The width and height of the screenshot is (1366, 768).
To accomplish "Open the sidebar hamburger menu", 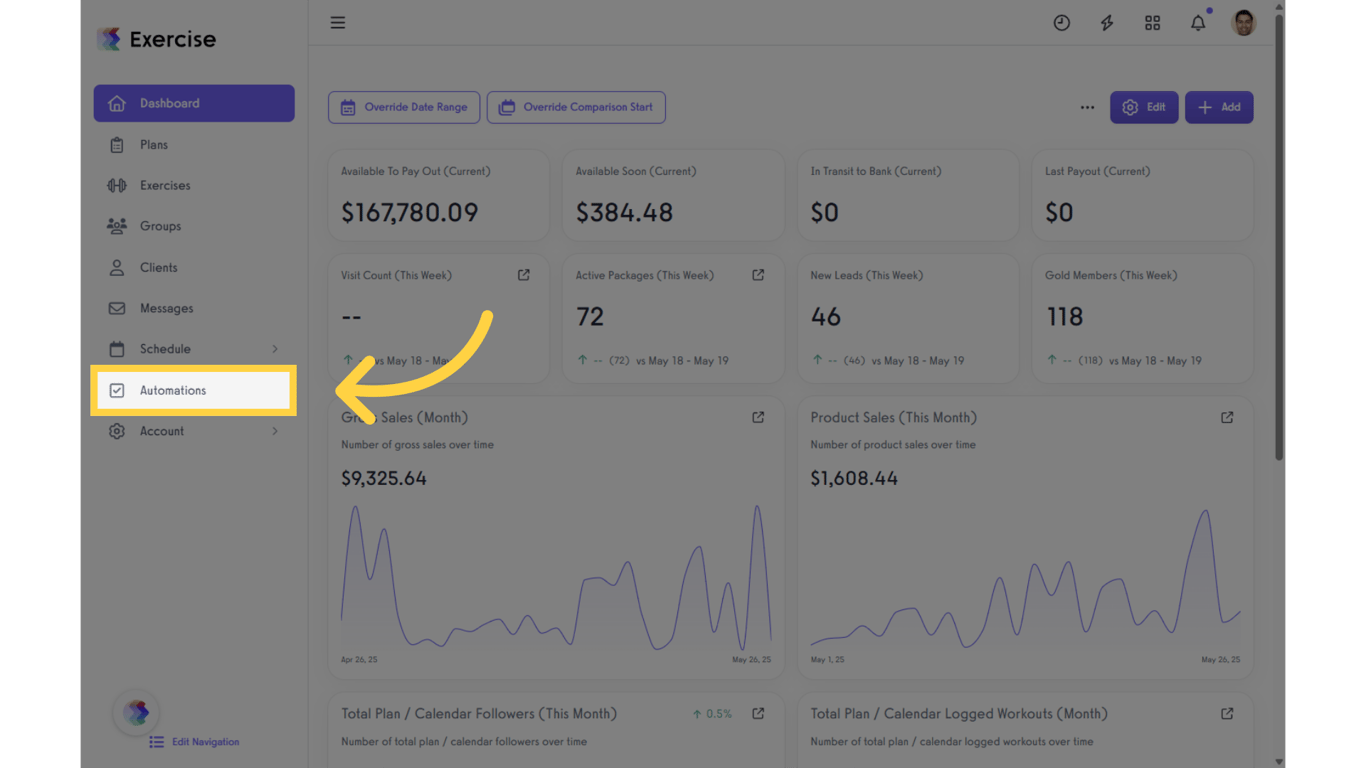I will pos(337,22).
